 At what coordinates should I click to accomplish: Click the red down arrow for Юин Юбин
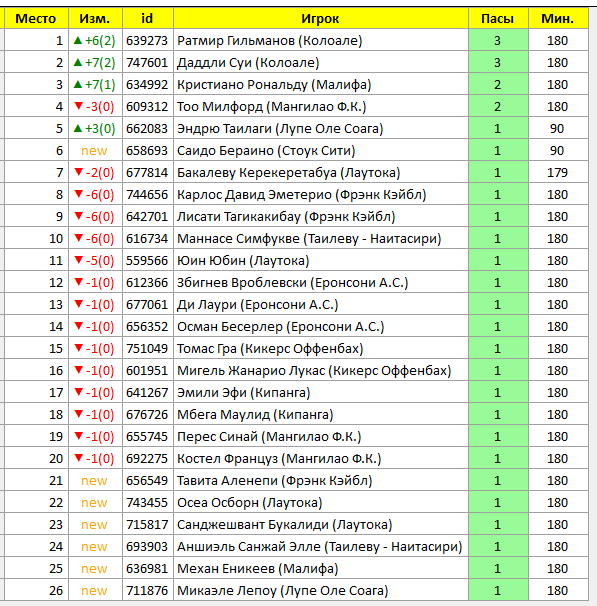click(78, 260)
